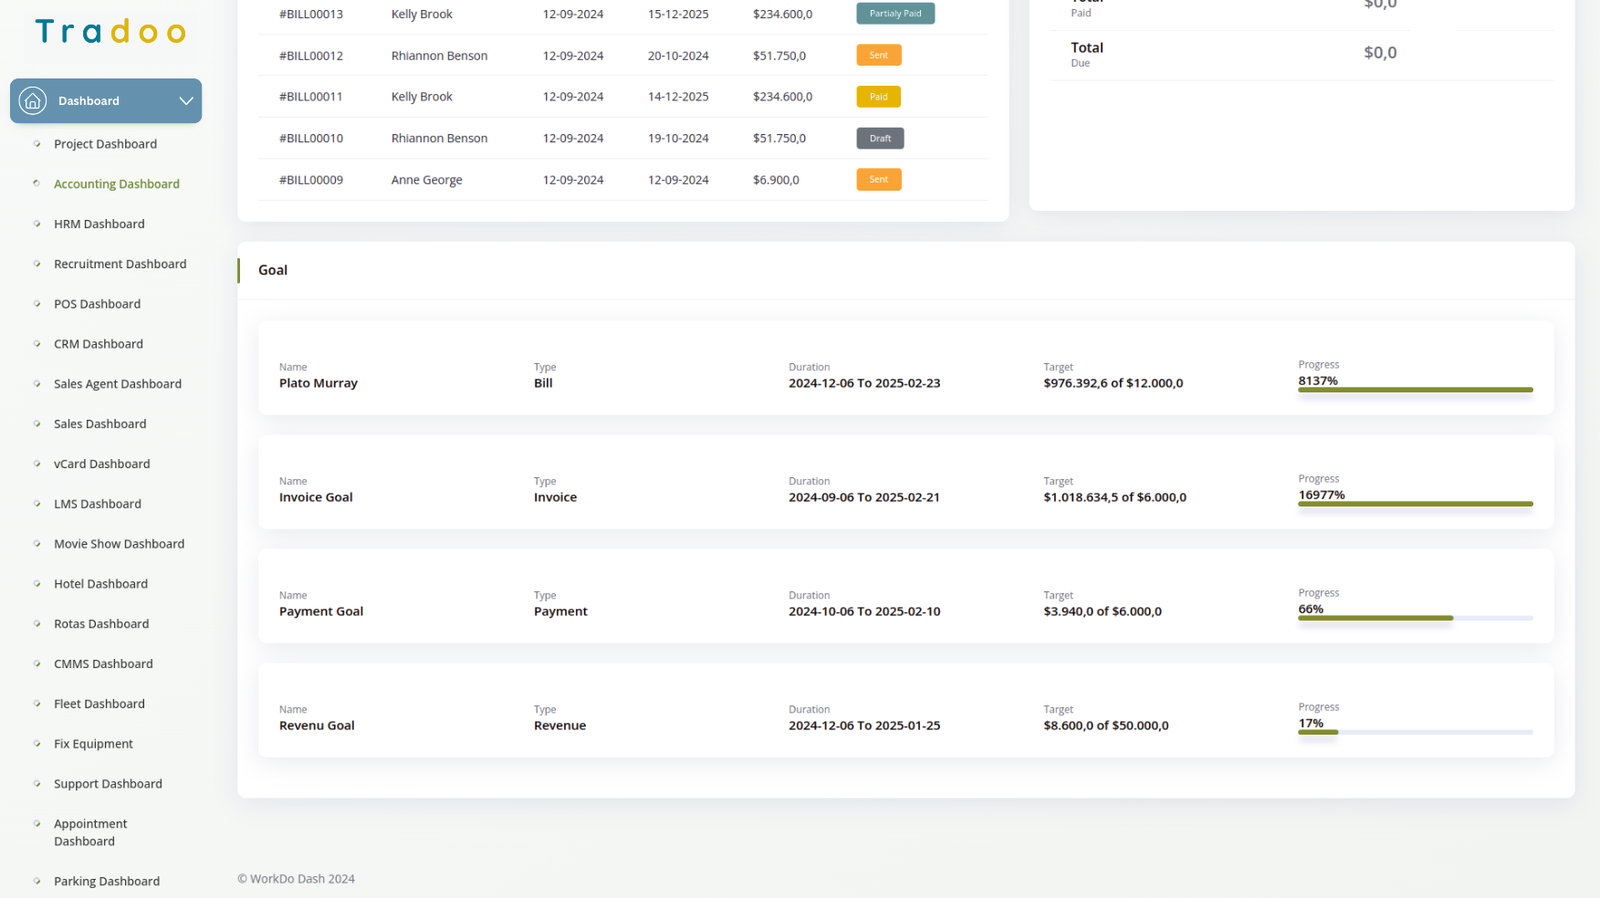The image size is (1600, 898).
Task: Open Hotel Dashboard from sidebar
Action: [100, 584]
